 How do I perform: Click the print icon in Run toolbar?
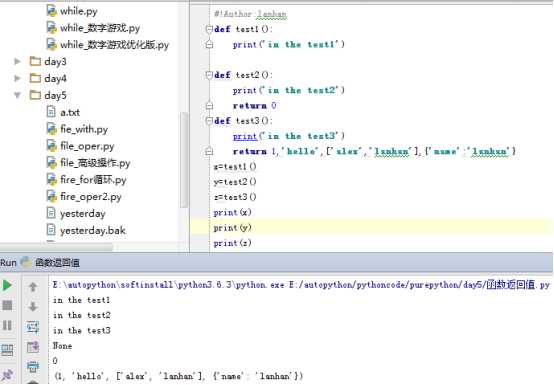pos(33,367)
